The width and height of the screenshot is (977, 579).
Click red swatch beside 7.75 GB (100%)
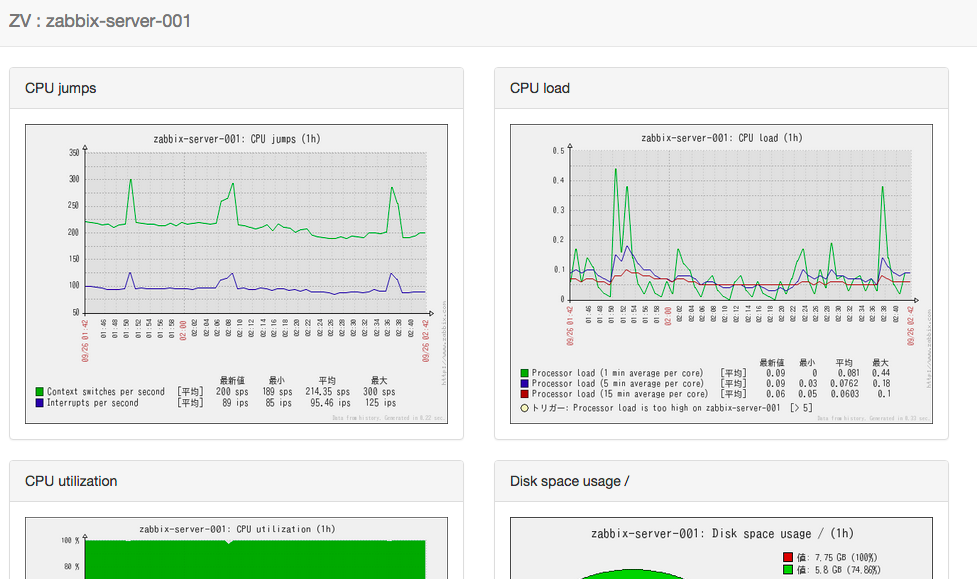[x=788, y=557]
